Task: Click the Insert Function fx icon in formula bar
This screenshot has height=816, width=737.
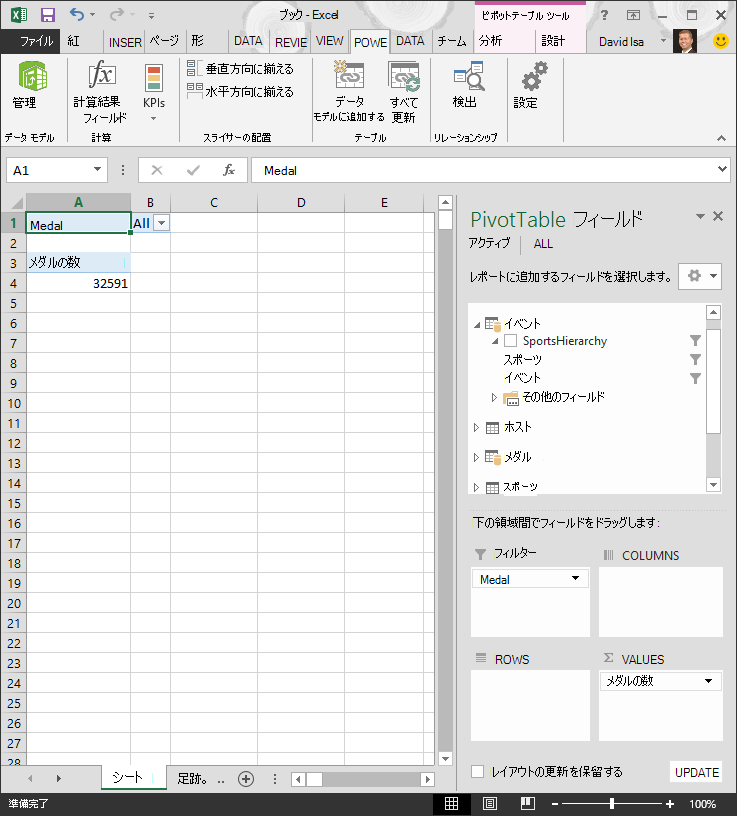Action: (228, 170)
